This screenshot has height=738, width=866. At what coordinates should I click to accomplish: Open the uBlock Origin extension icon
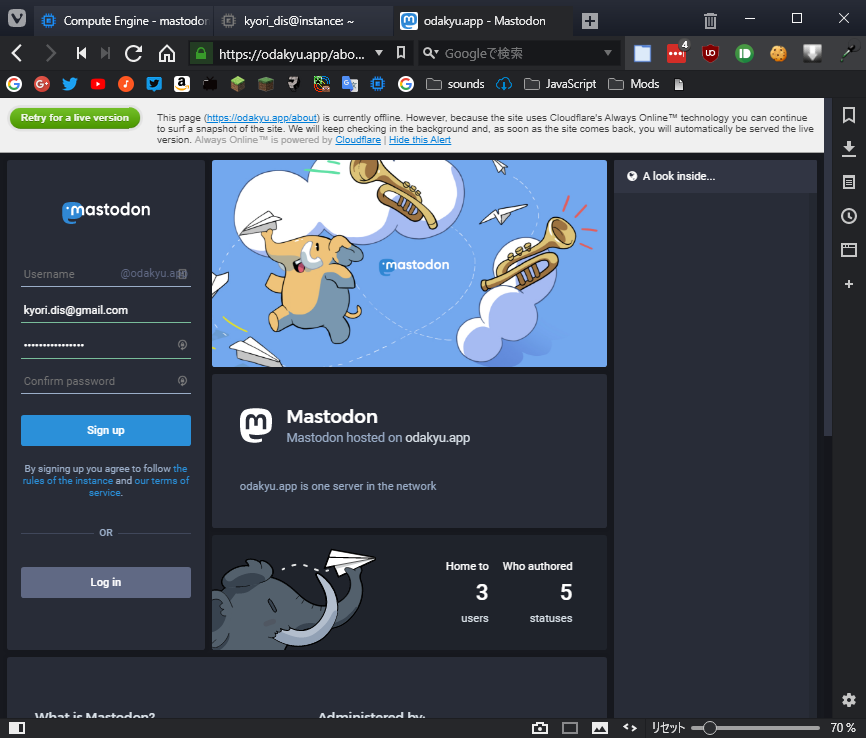coord(710,53)
